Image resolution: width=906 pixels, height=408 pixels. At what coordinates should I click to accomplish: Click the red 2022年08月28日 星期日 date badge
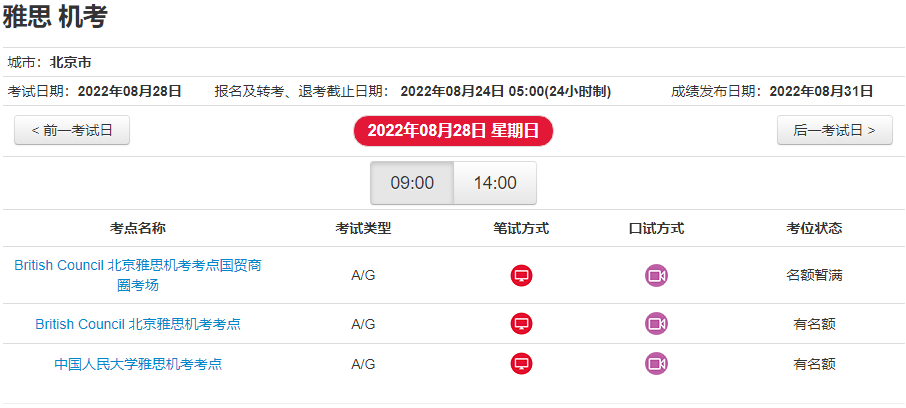454,131
